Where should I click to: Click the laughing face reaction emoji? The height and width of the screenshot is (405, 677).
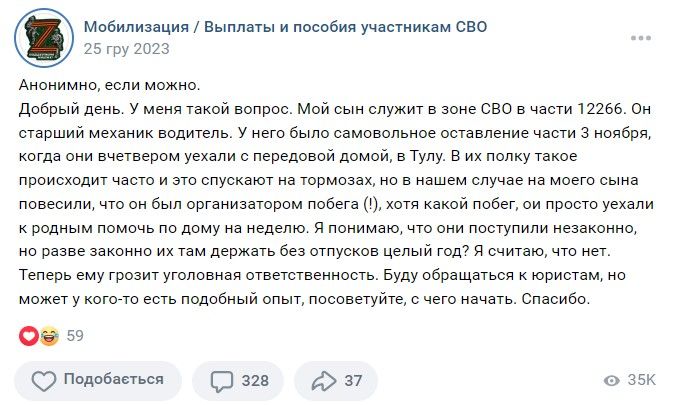click(x=48, y=336)
